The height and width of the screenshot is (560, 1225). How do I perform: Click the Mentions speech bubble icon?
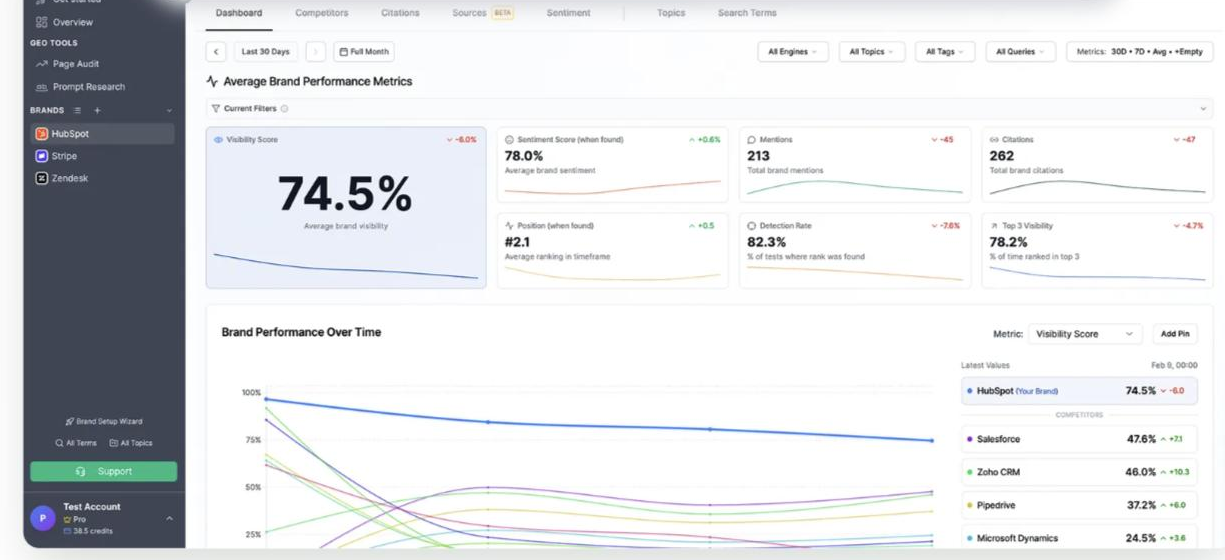click(x=752, y=140)
